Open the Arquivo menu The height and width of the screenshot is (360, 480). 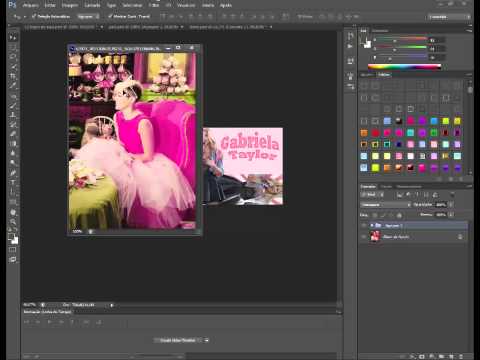[31, 5]
